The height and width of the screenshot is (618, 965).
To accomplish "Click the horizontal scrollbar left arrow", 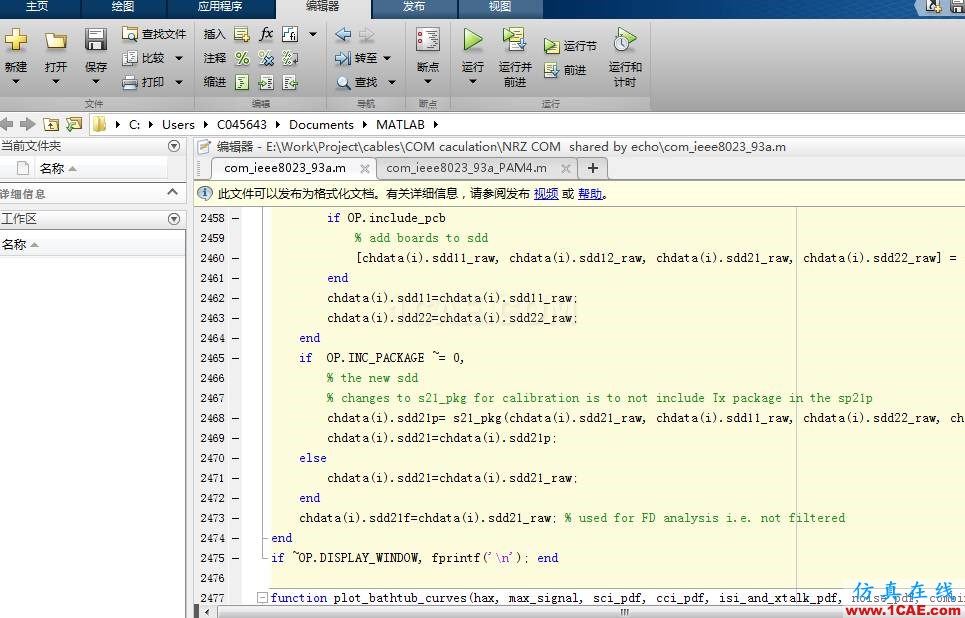I will coord(206,611).
